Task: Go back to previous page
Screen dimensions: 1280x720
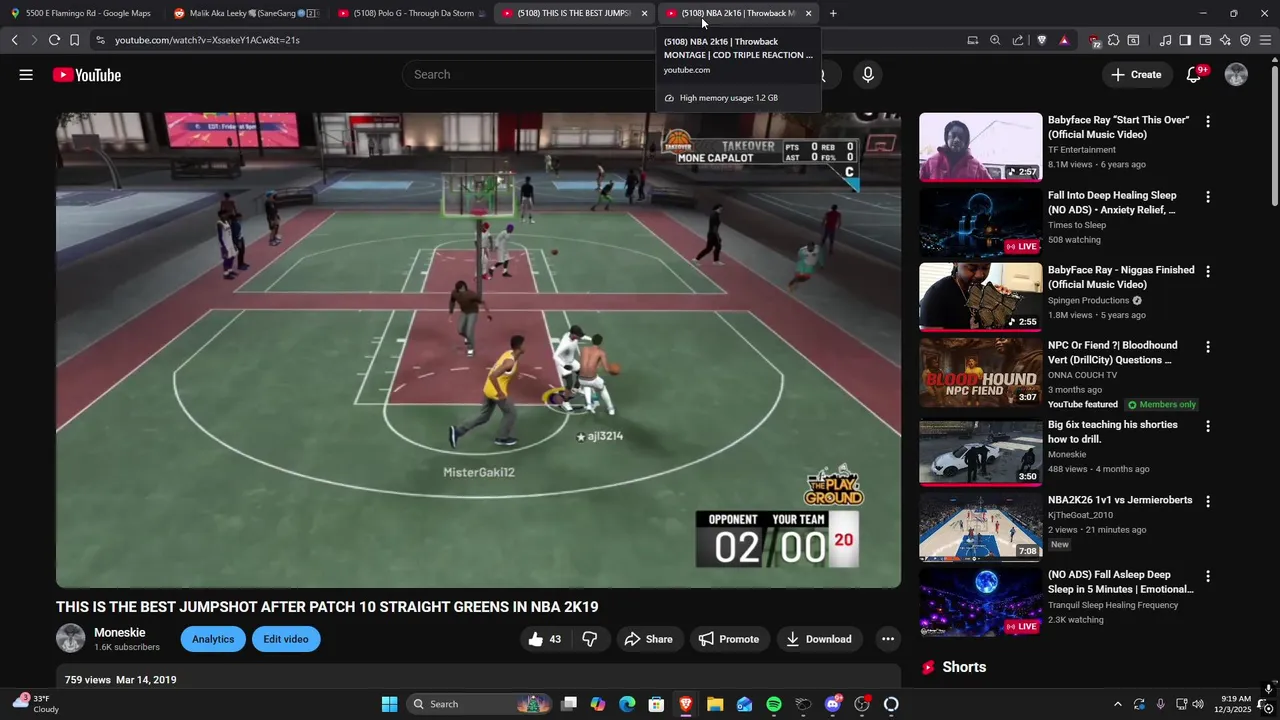Action: point(14,40)
